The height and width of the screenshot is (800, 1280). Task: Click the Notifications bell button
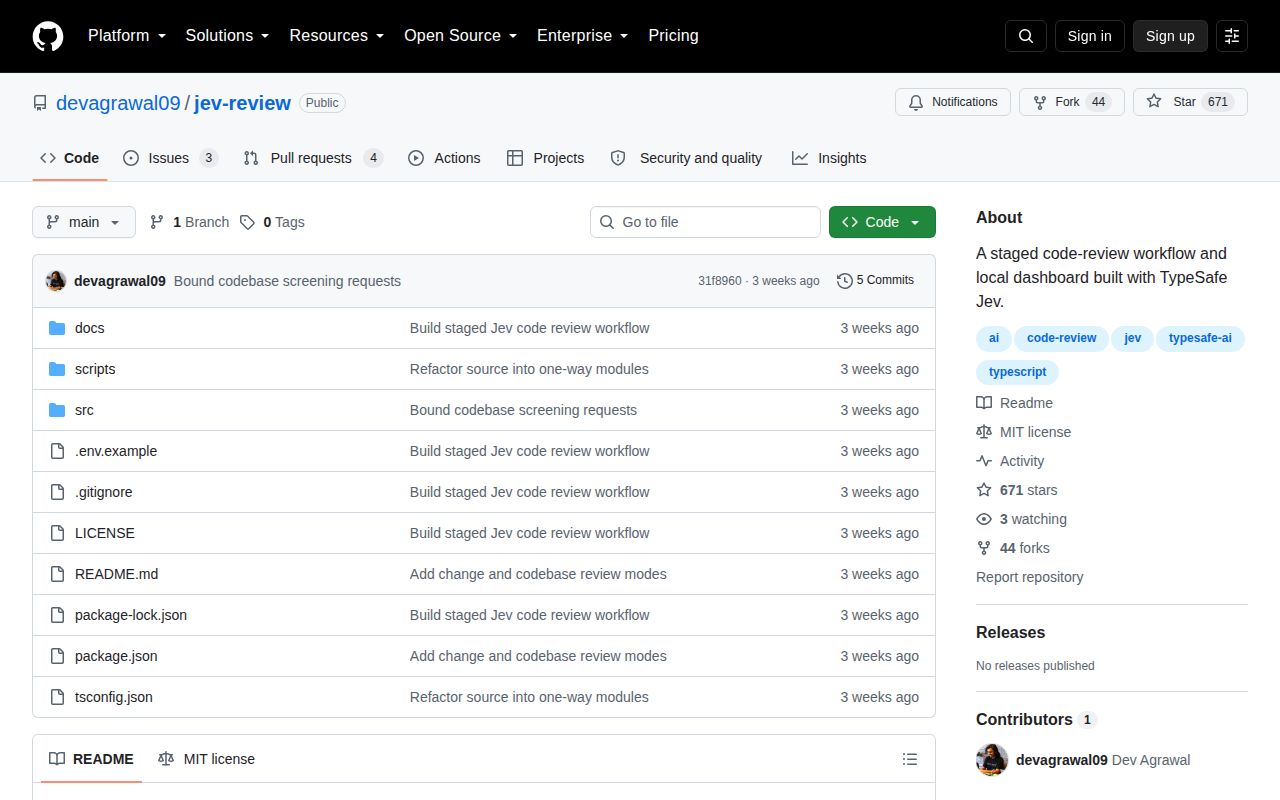(x=953, y=102)
